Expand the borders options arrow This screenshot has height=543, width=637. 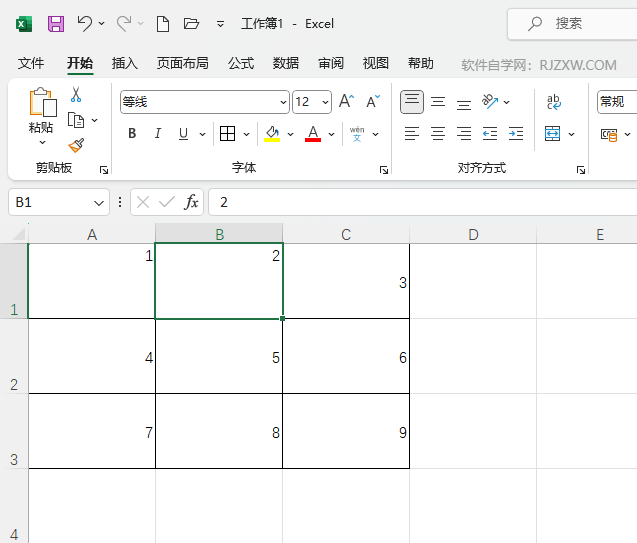coord(246,134)
